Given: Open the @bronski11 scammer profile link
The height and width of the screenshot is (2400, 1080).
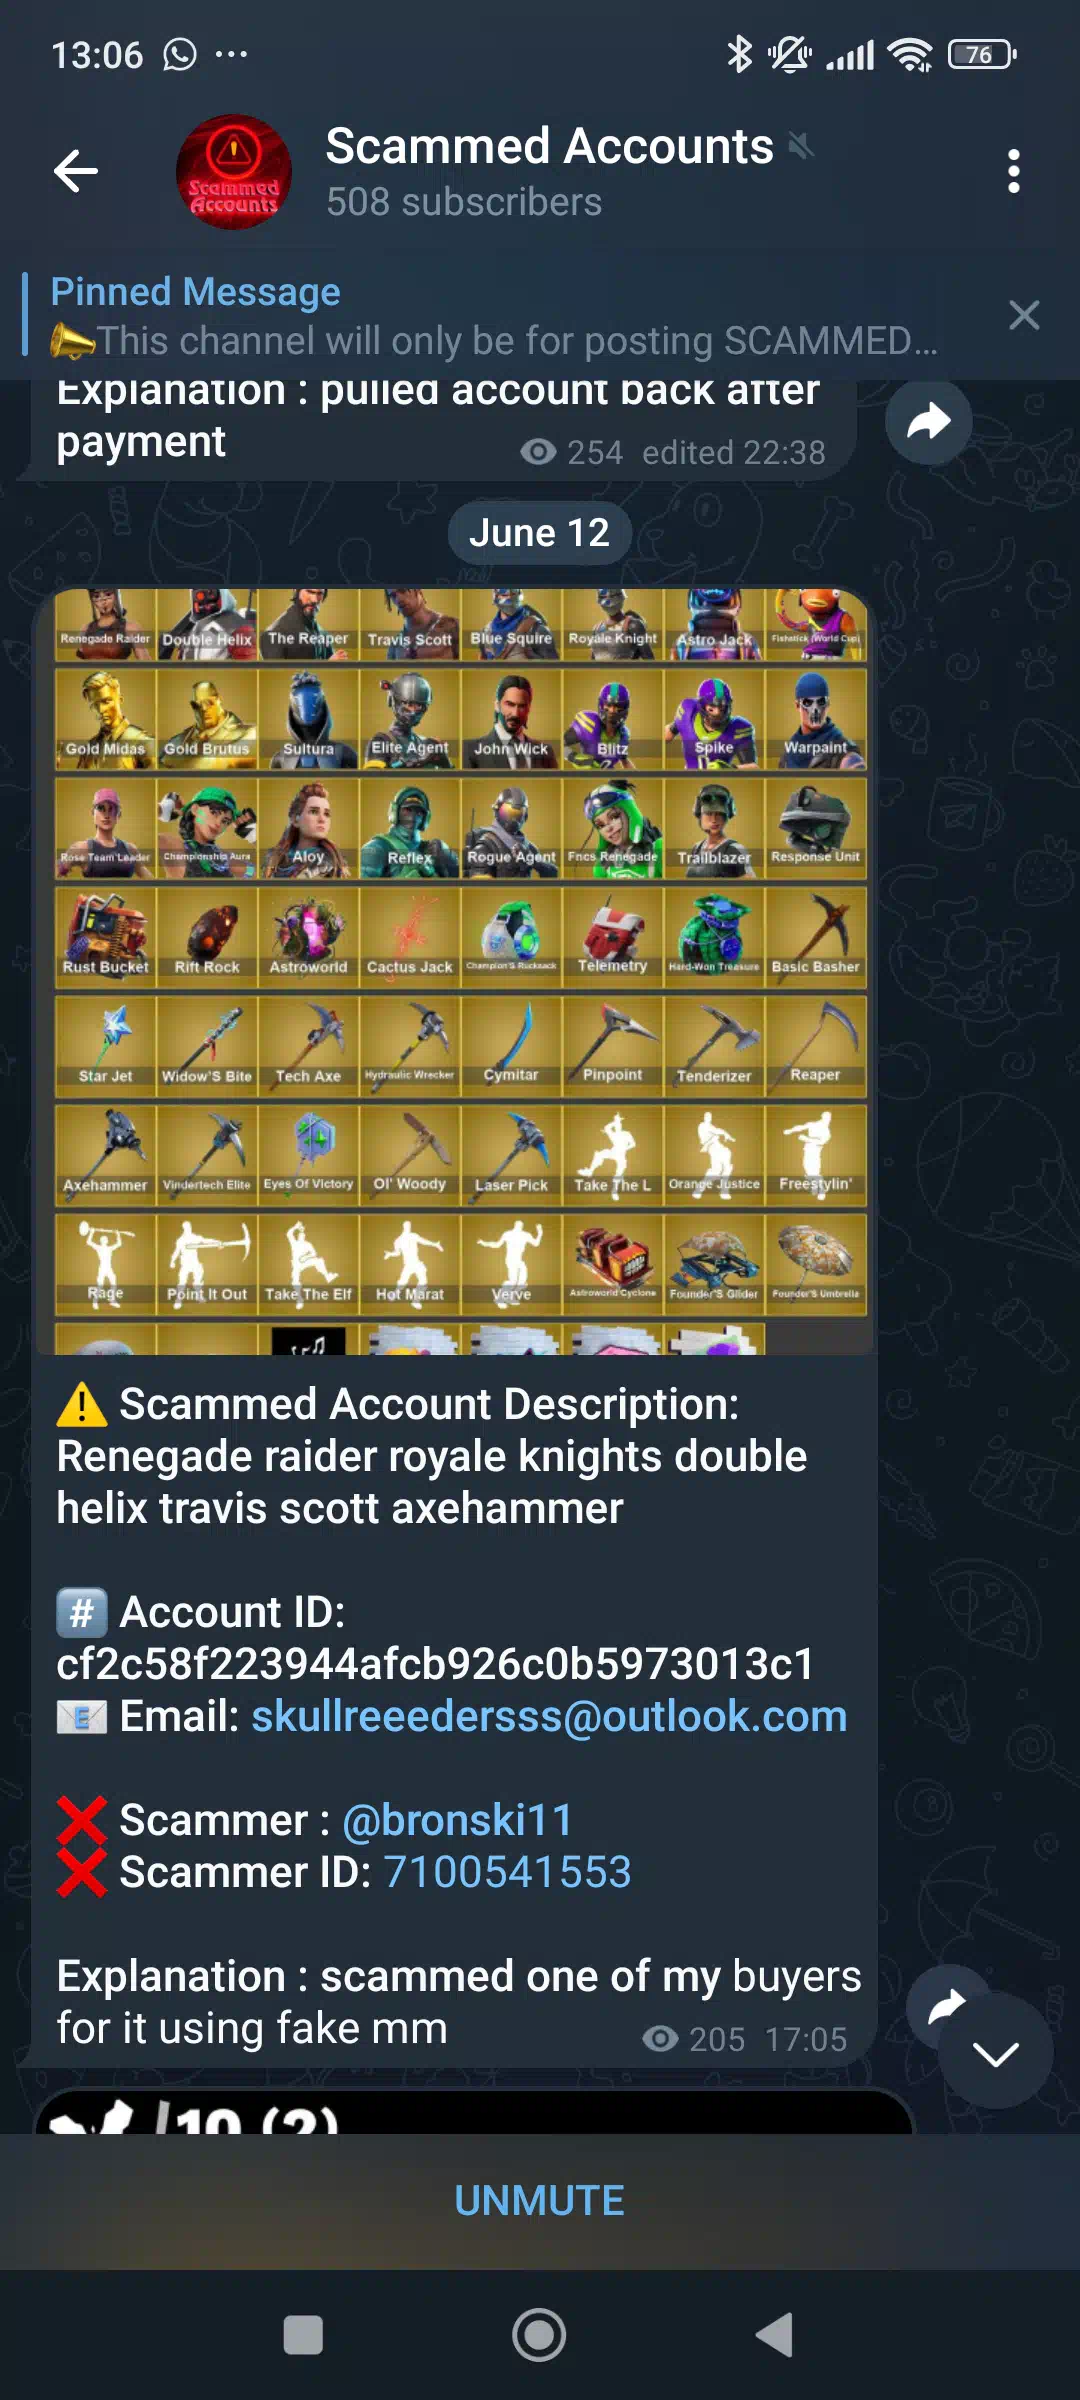Looking at the screenshot, I should (457, 1820).
